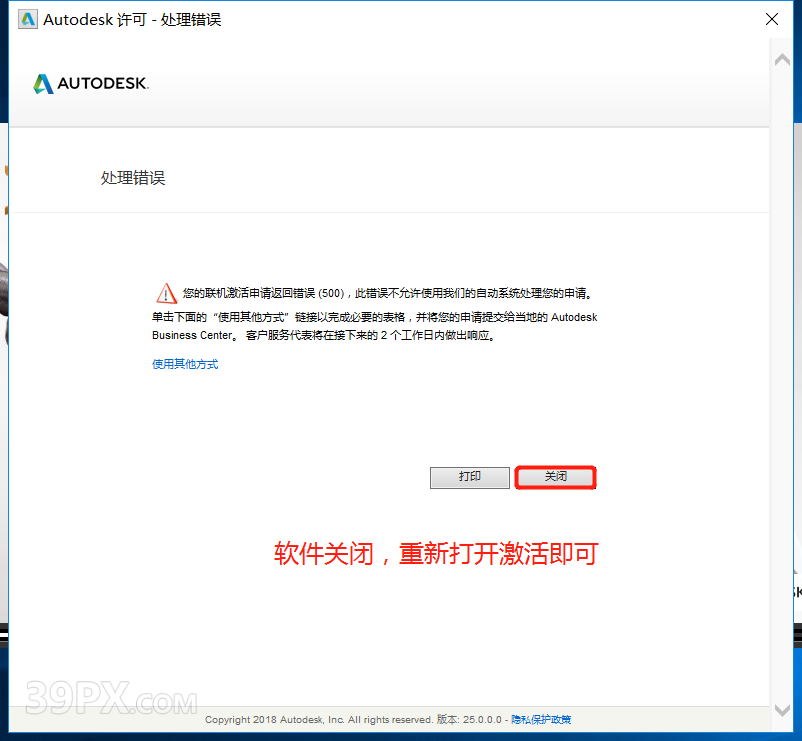This screenshot has height=741, width=802.
Task: Open the 隐私保护政策 link
Action: [x=541, y=720]
